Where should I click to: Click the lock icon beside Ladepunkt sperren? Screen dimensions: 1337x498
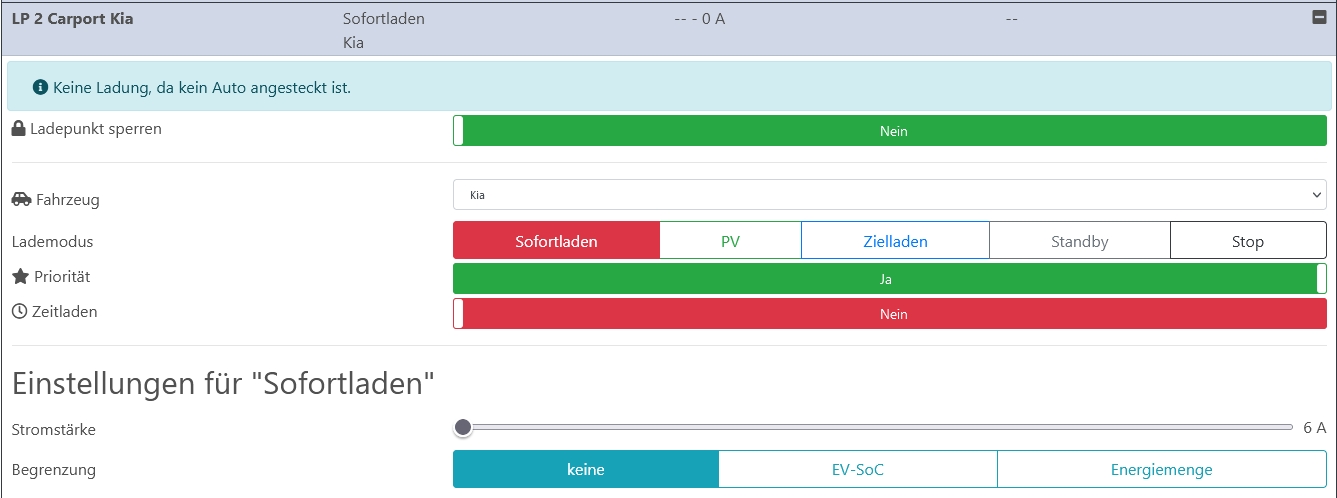[18, 129]
